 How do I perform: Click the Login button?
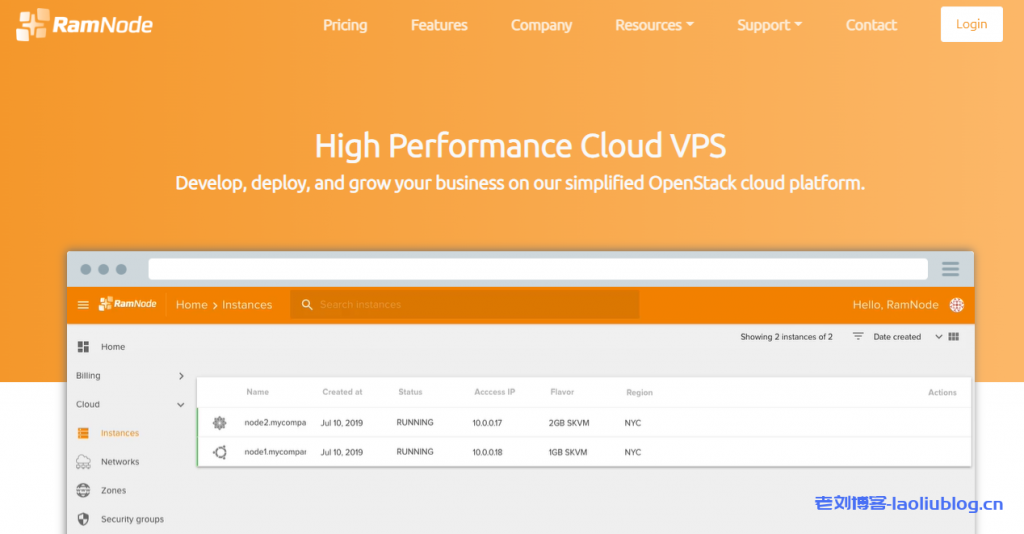pyautogui.click(x=971, y=25)
